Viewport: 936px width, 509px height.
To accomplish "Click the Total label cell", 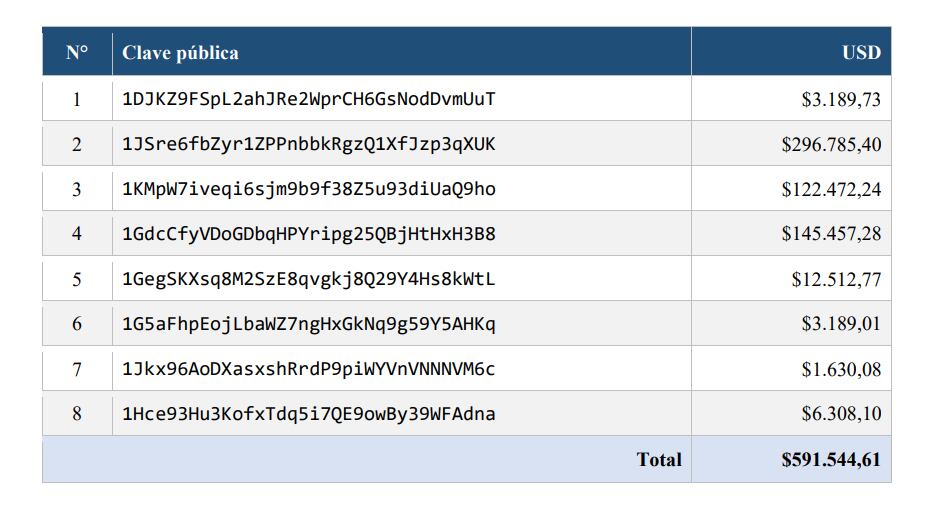I will point(659,459).
